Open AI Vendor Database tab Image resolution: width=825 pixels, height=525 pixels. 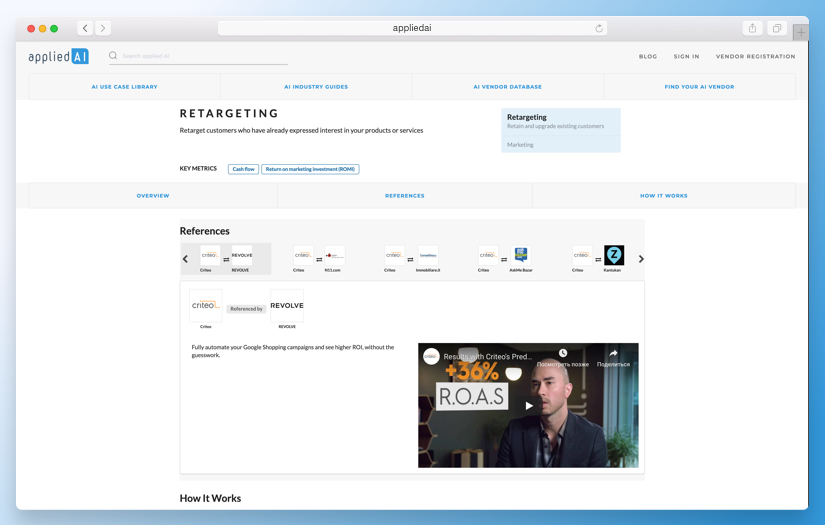(508, 87)
